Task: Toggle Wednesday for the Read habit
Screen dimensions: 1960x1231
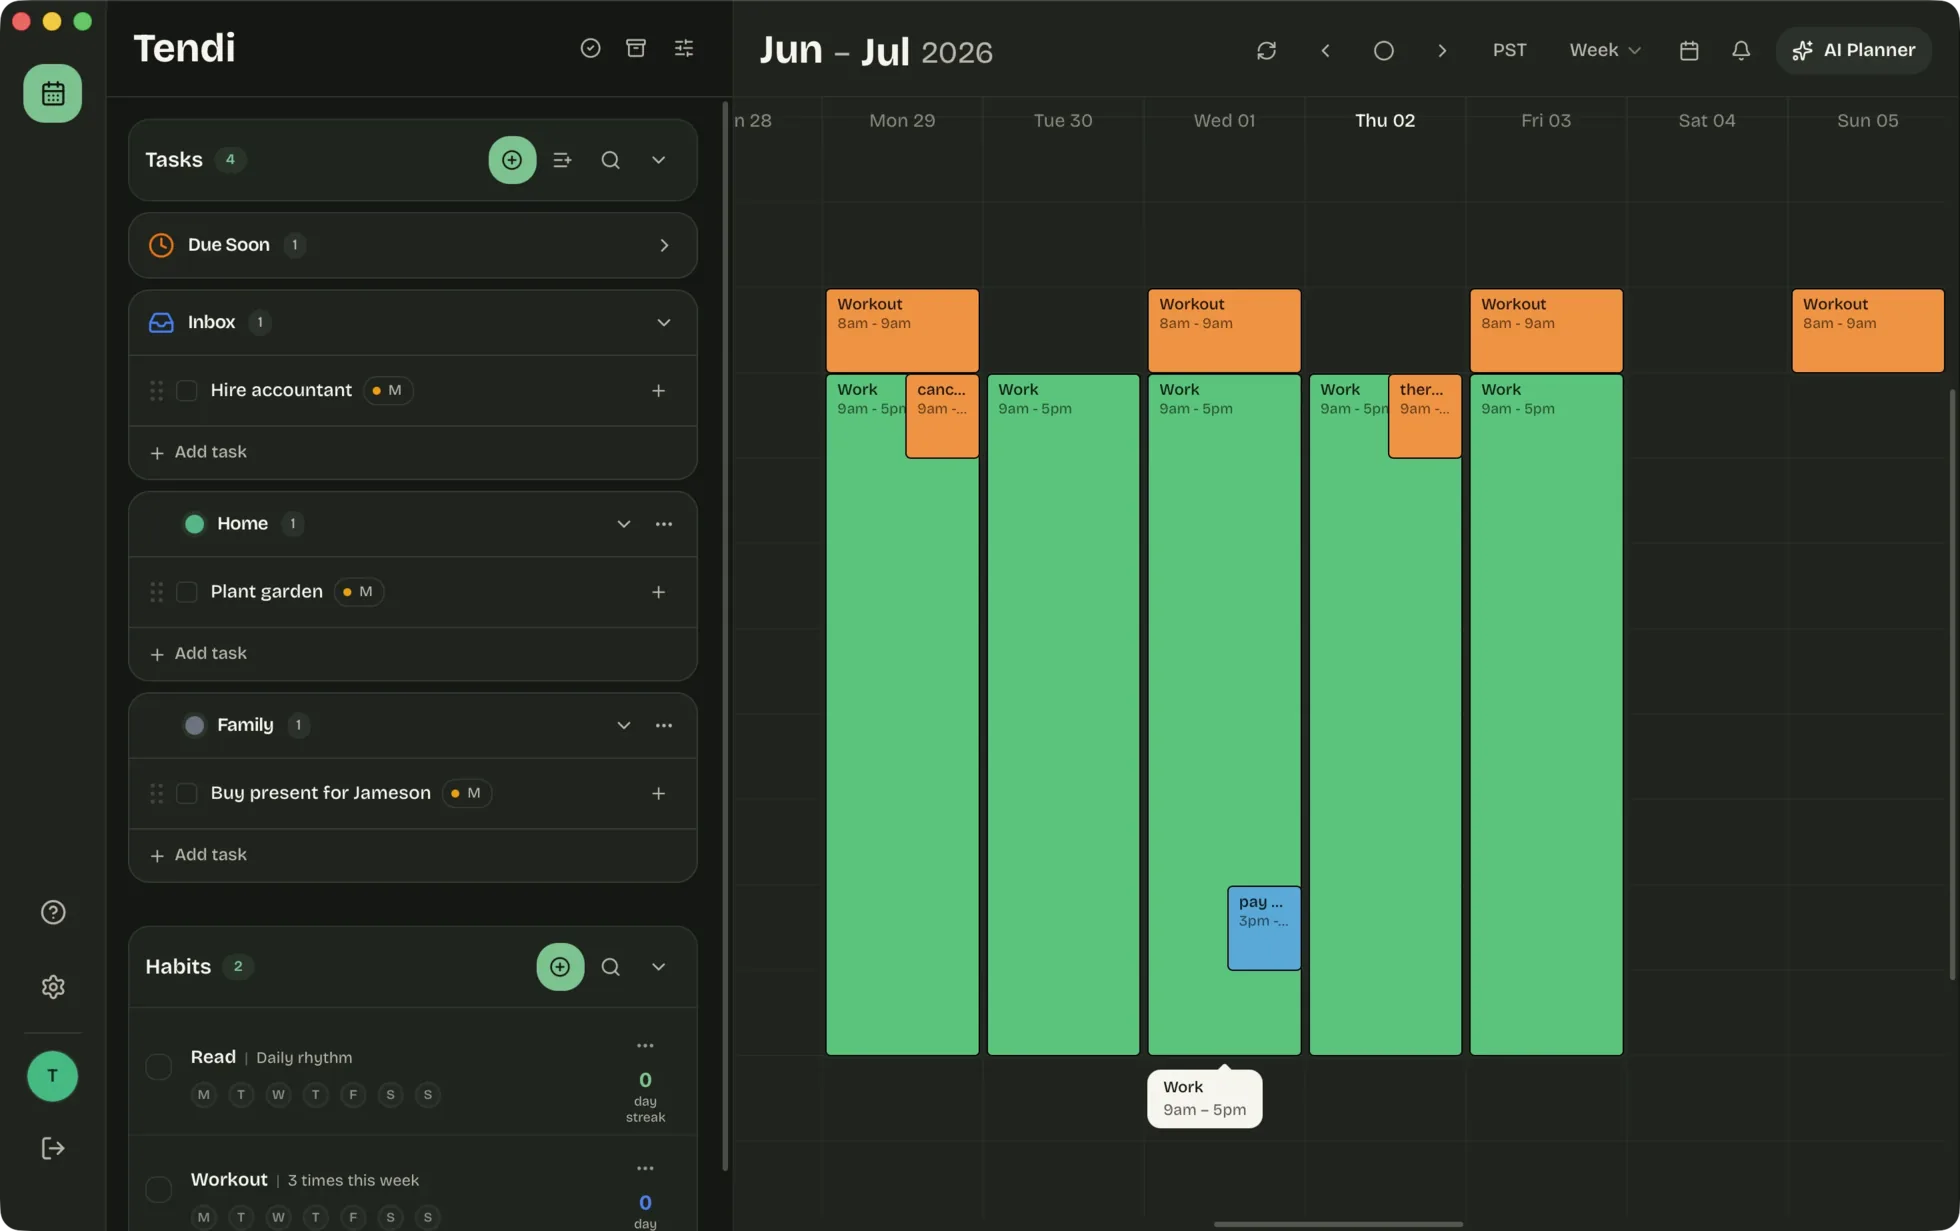Action: coord(278,1095)
